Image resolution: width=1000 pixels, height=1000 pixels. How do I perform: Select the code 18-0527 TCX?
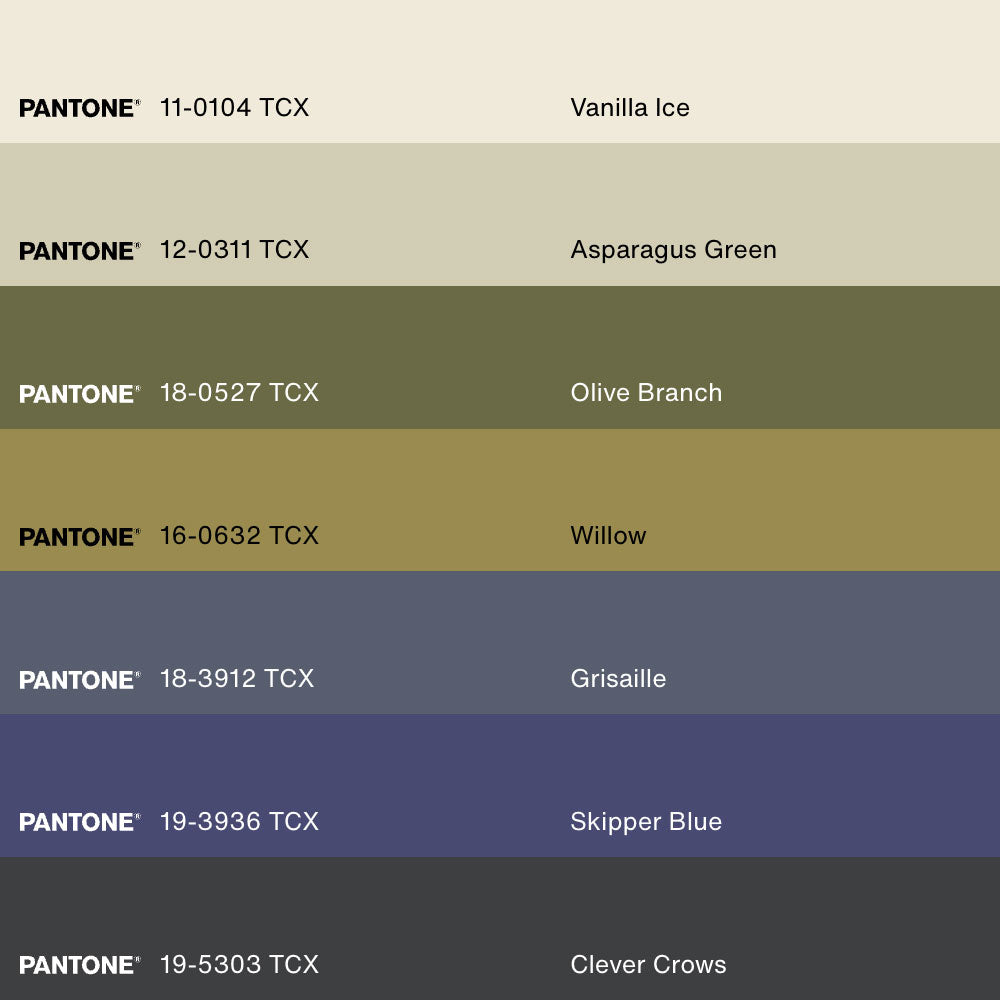coord(239,393)
